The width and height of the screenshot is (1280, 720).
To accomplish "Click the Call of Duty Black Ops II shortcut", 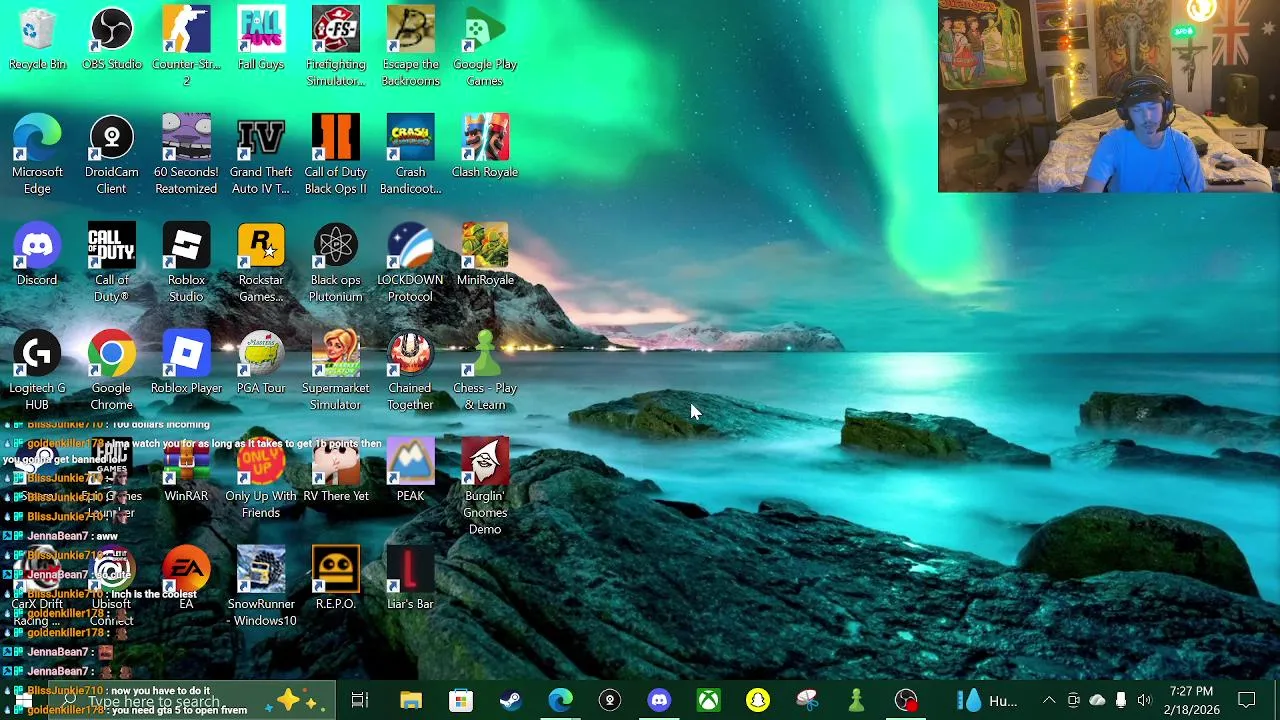I will point(335,155).
